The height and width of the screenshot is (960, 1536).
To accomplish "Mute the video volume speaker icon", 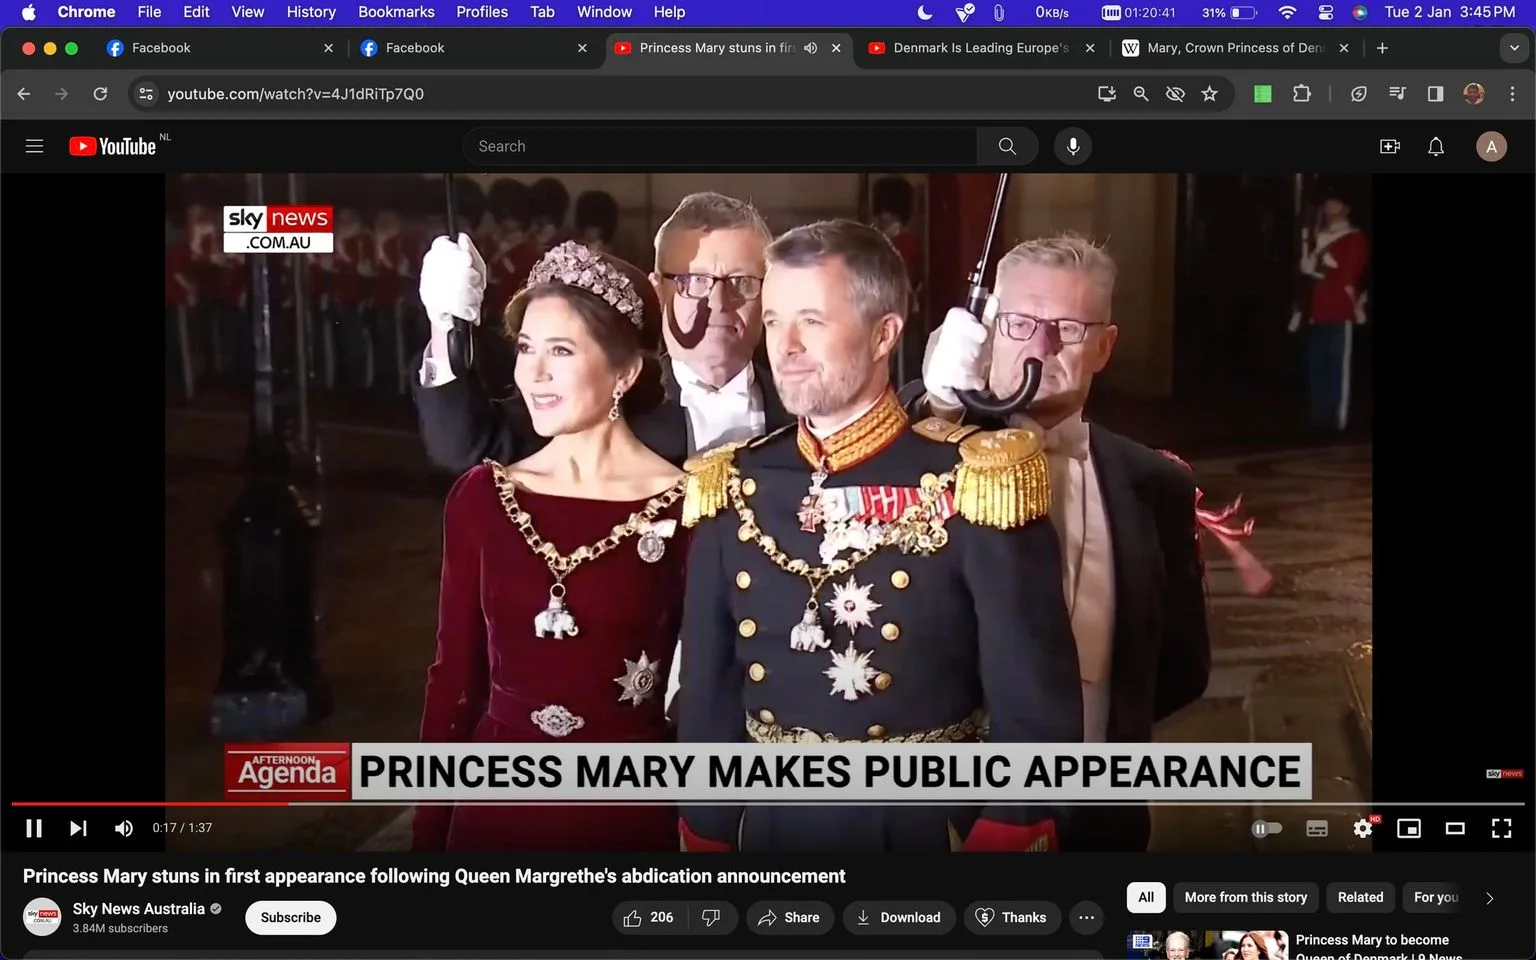I will point(124,828).
